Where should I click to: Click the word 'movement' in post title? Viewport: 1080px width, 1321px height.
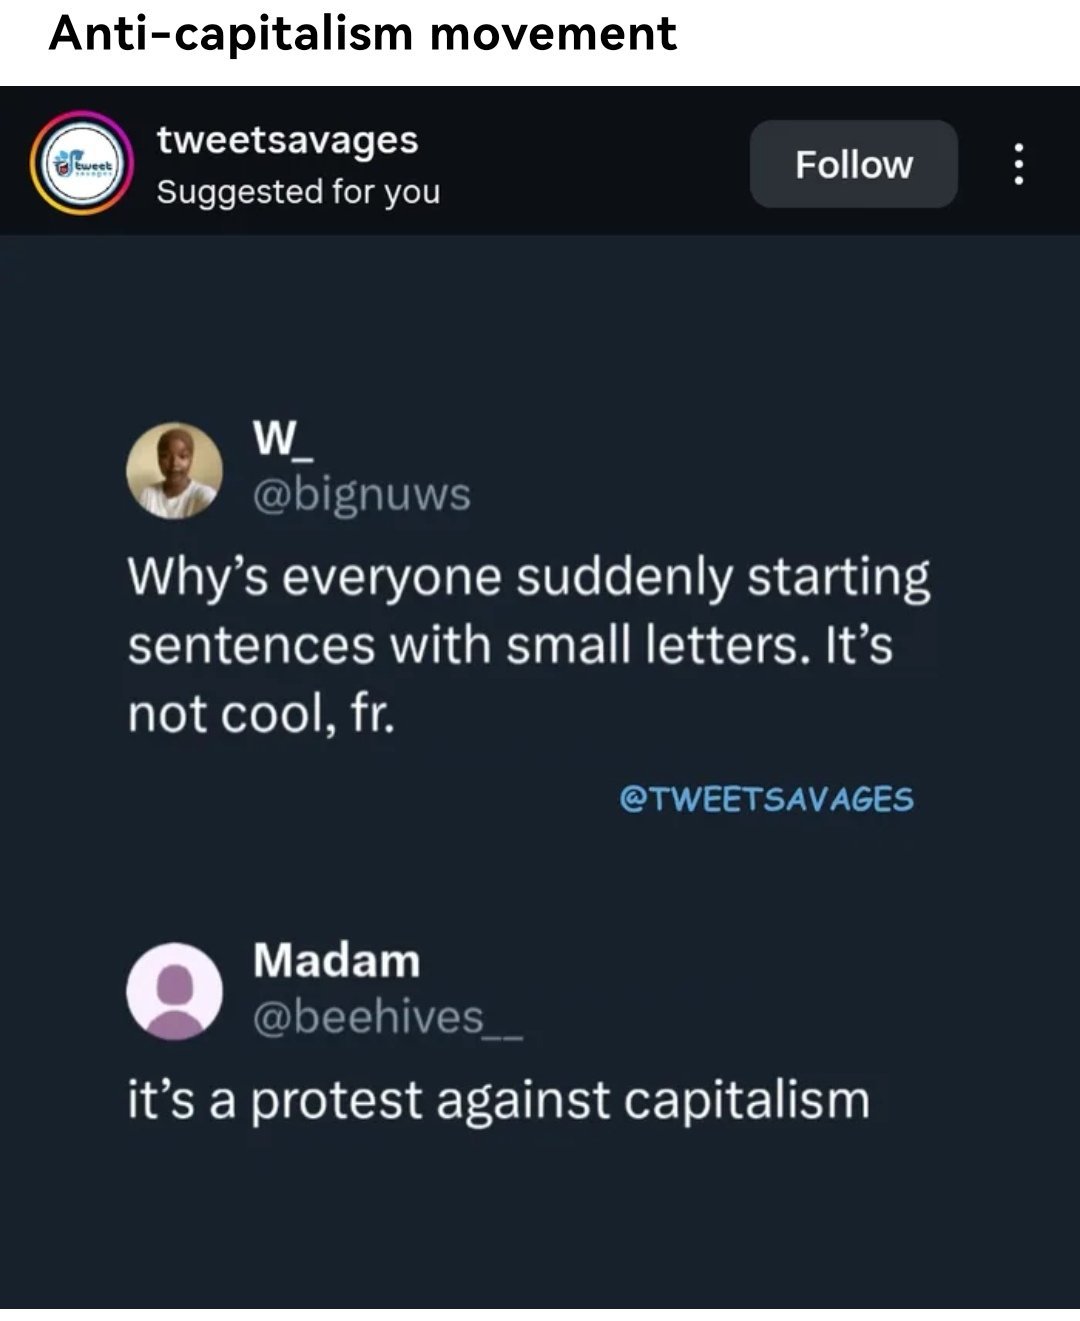[553, 33]
